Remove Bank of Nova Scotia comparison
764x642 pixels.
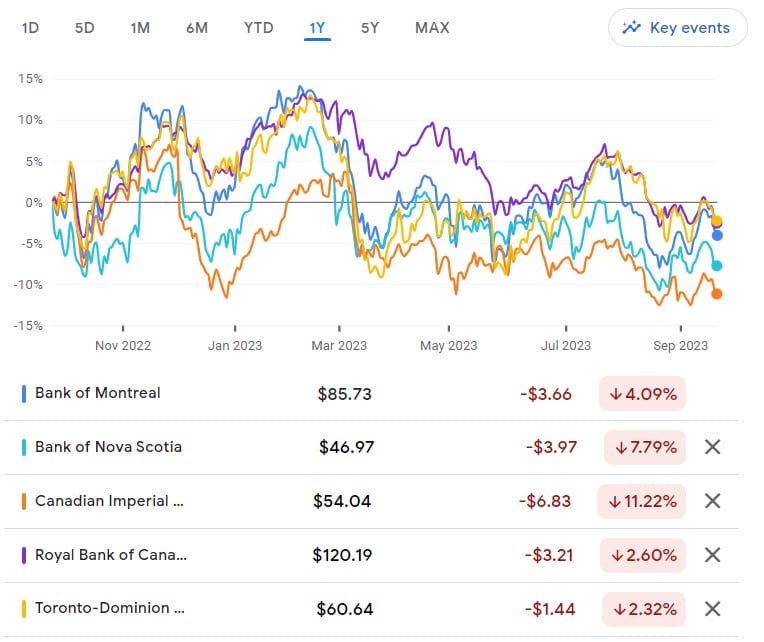point(712,447)
